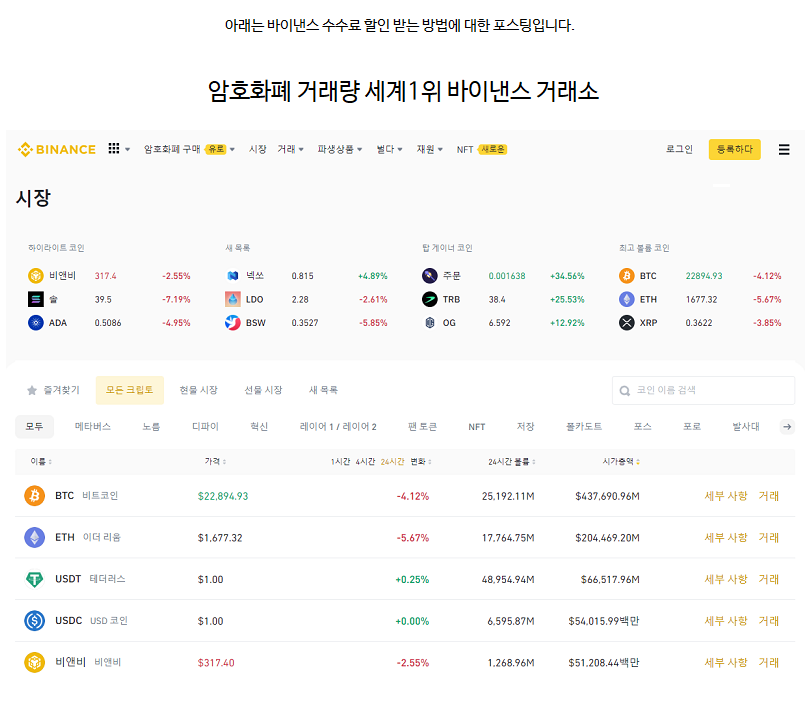Click the LDO coin icon
This screenshot has width=811, height=702.
coord(233,299)
